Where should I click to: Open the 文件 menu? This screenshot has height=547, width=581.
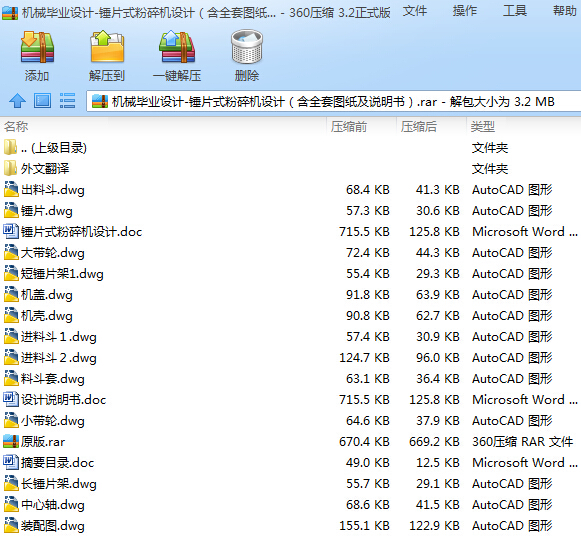click(x=415, y=11)
